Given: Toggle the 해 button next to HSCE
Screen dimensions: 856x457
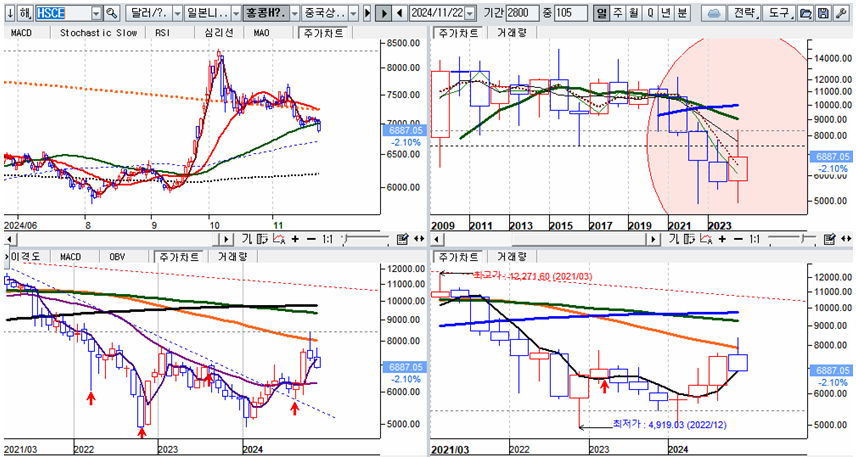Looking at the screenshot, I should click(x=26, y=13).
